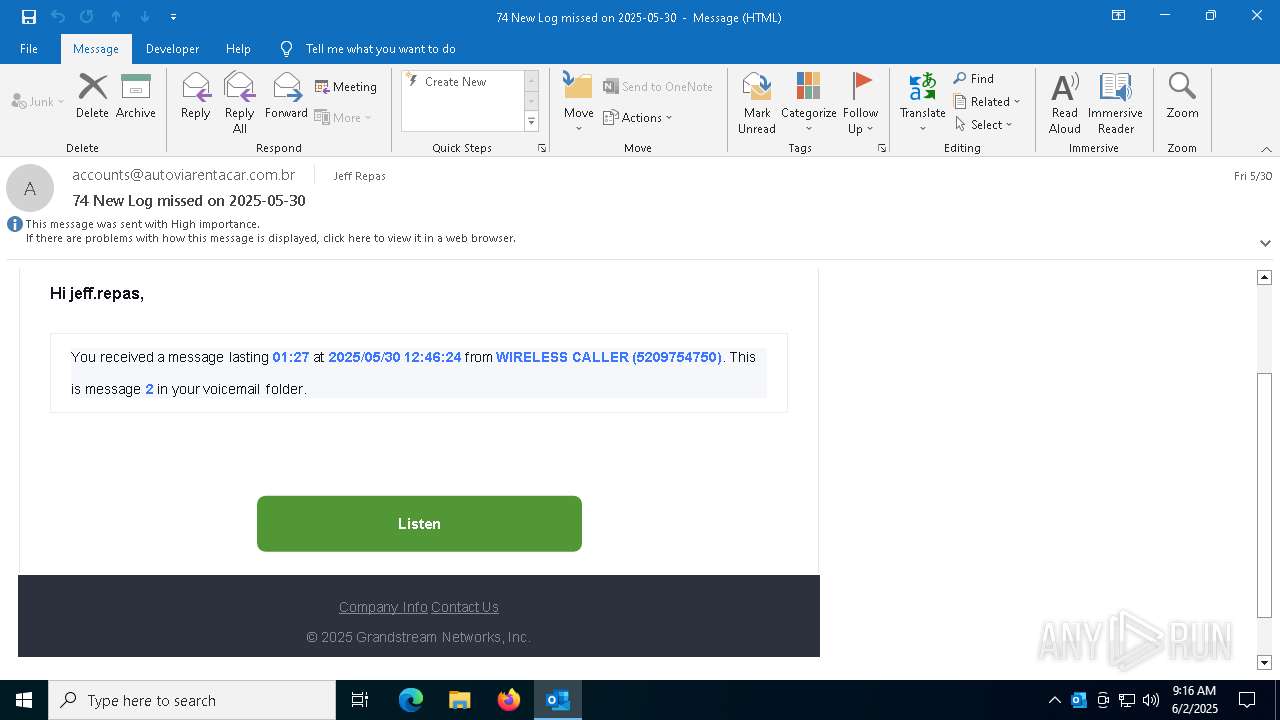The image size is (1280, 720).
Task: Open the notification center
Action: [1247, 700]
